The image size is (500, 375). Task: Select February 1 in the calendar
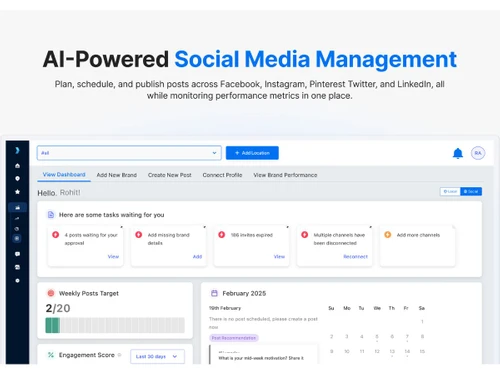click(422, 322)
